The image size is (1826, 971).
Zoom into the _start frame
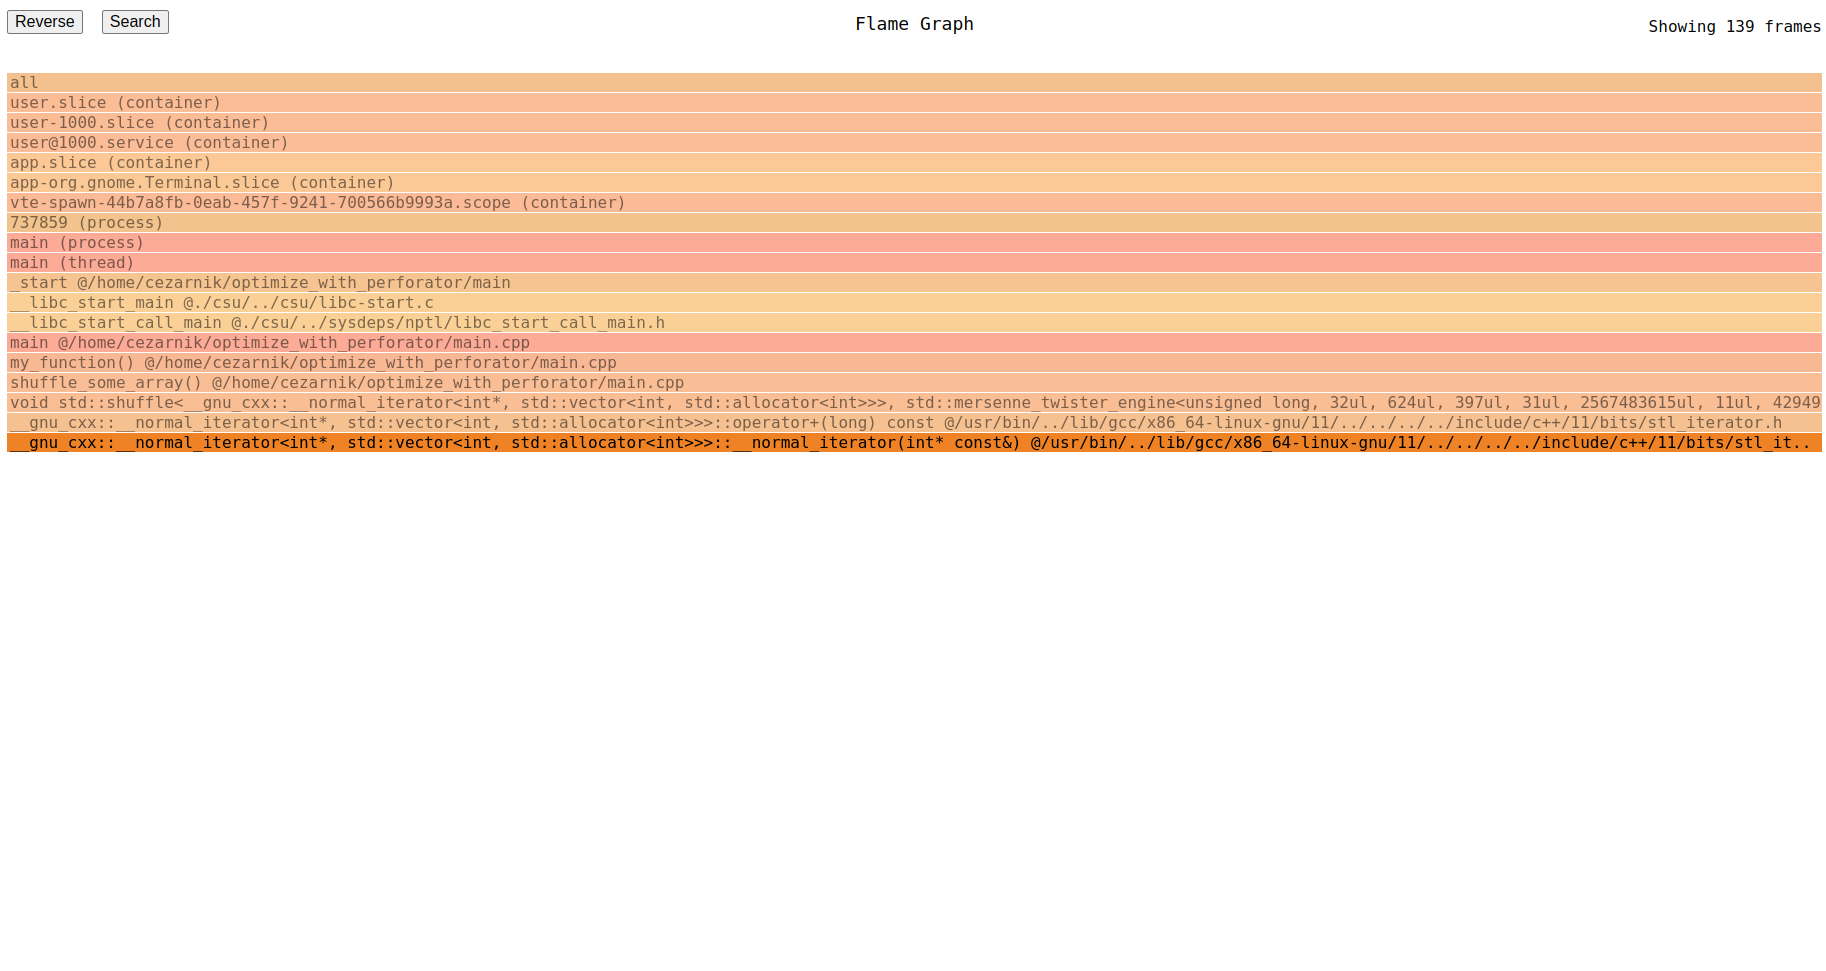(x=913, y=283)
